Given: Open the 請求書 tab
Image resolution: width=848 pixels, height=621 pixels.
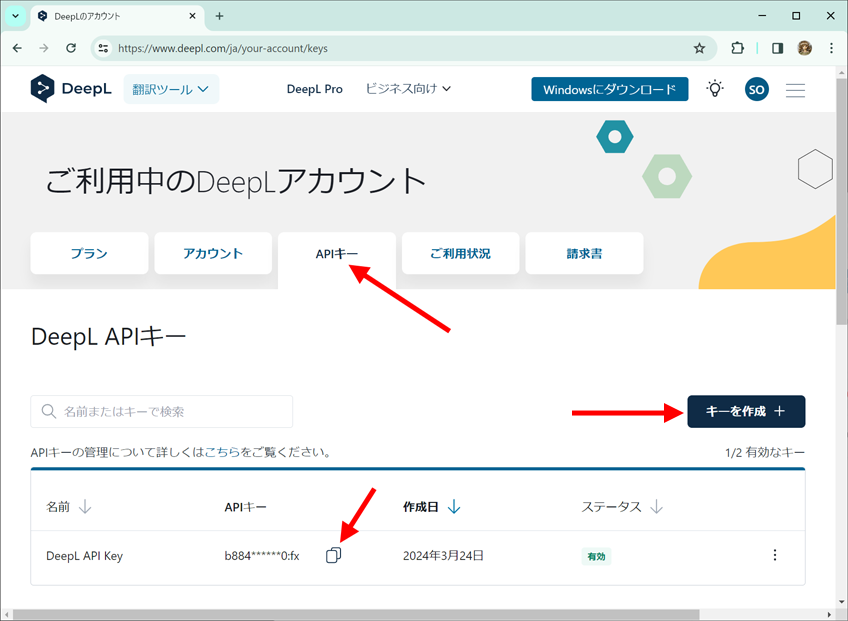Looking at the screenshot, I should click(584, 253).
